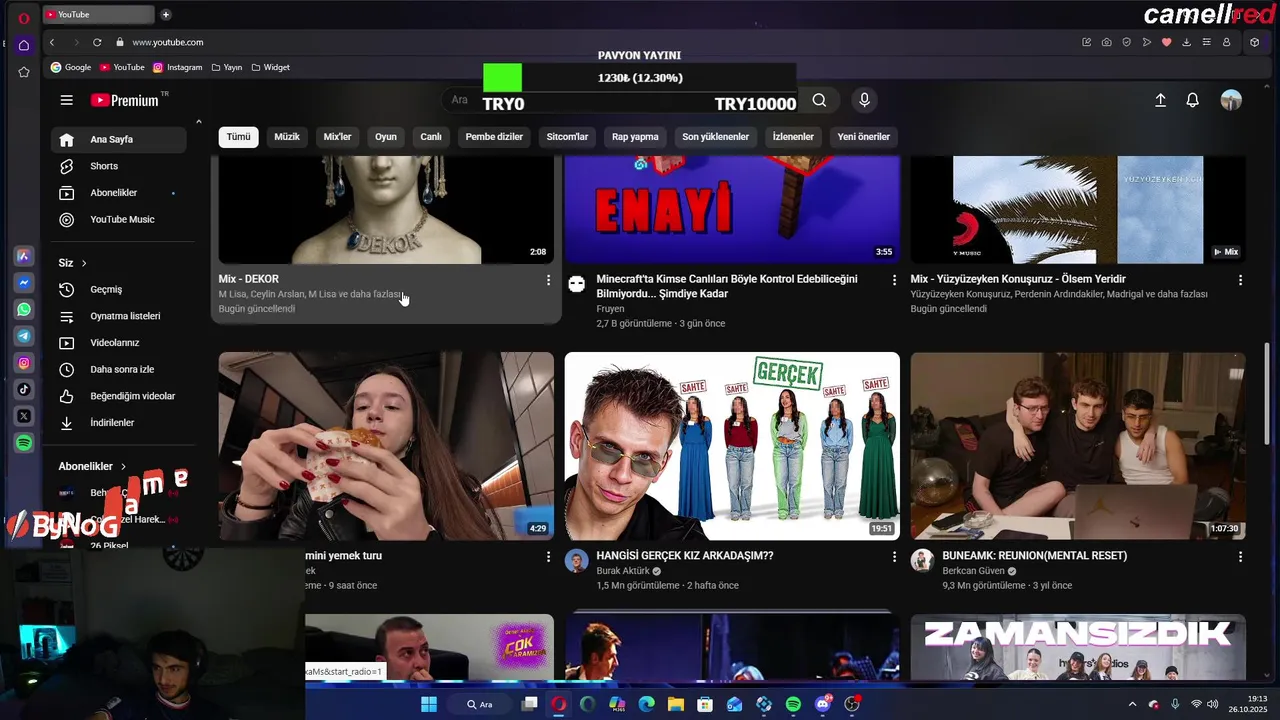Open the YouTube account avatar menu

pyautogui.click(x=1231, y=100)
